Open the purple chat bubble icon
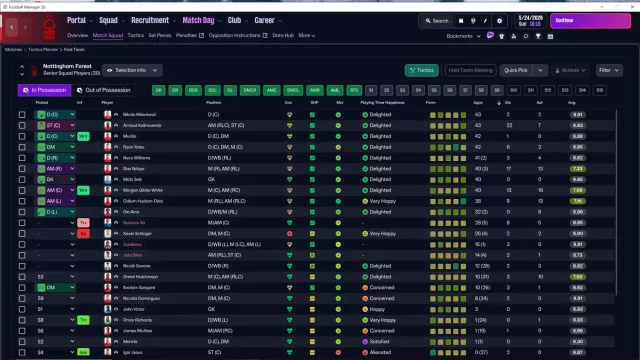Viewport: 640px width, 360px height. tap(490, 36)
